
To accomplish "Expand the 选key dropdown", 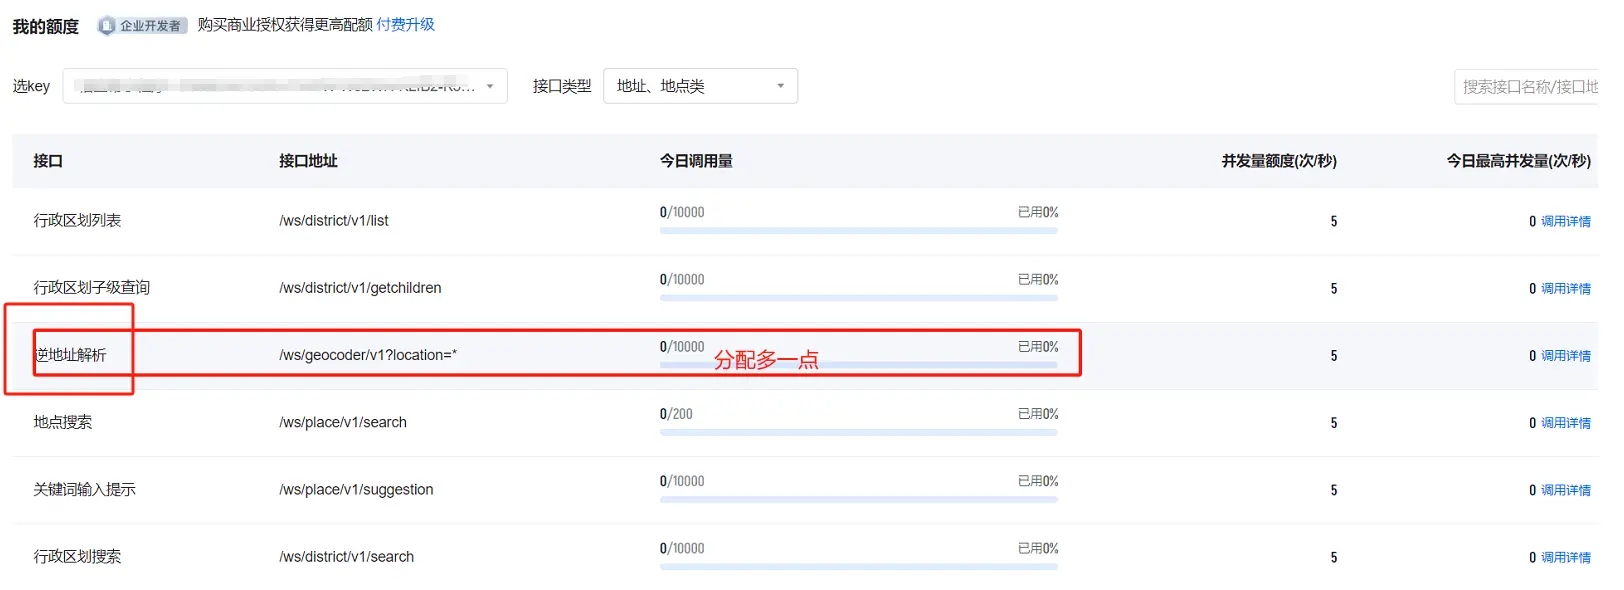I will pyautogui.click(x=284, y=86).
